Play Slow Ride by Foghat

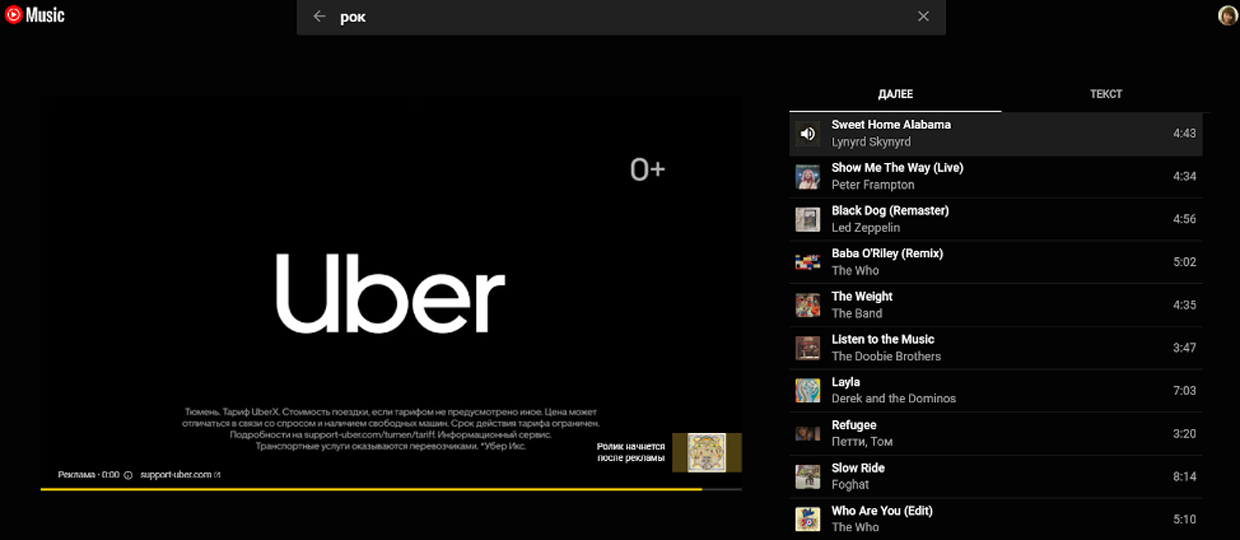point(858,468)
